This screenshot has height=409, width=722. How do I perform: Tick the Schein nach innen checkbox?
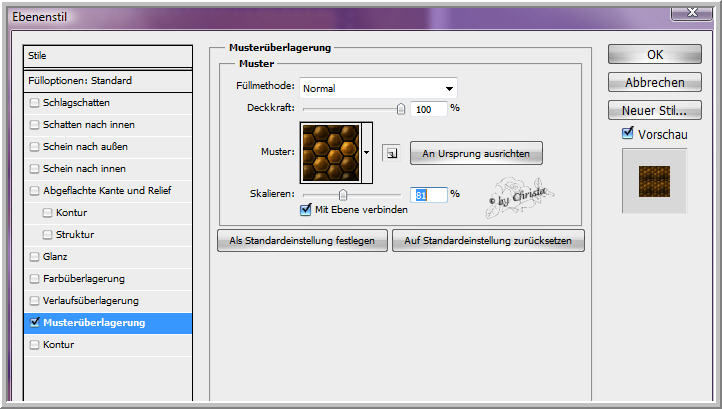click(34, 169)
